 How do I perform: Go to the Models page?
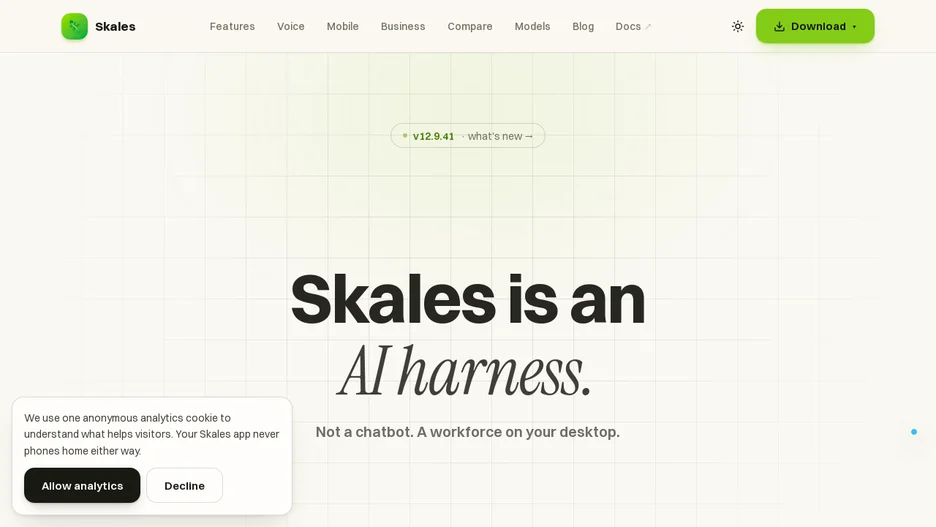click(532, 26)
